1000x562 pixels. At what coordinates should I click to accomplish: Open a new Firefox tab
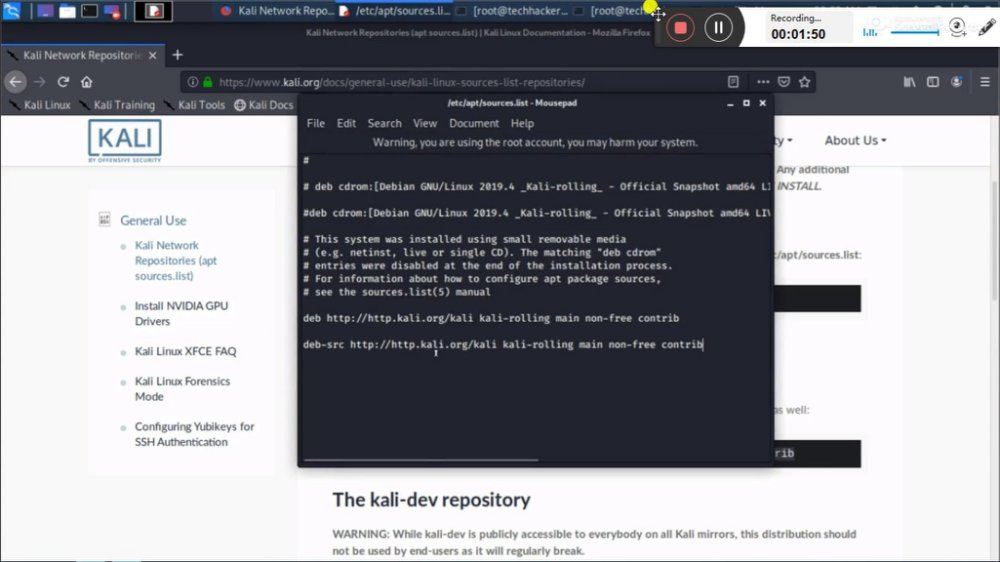point(177,55)
